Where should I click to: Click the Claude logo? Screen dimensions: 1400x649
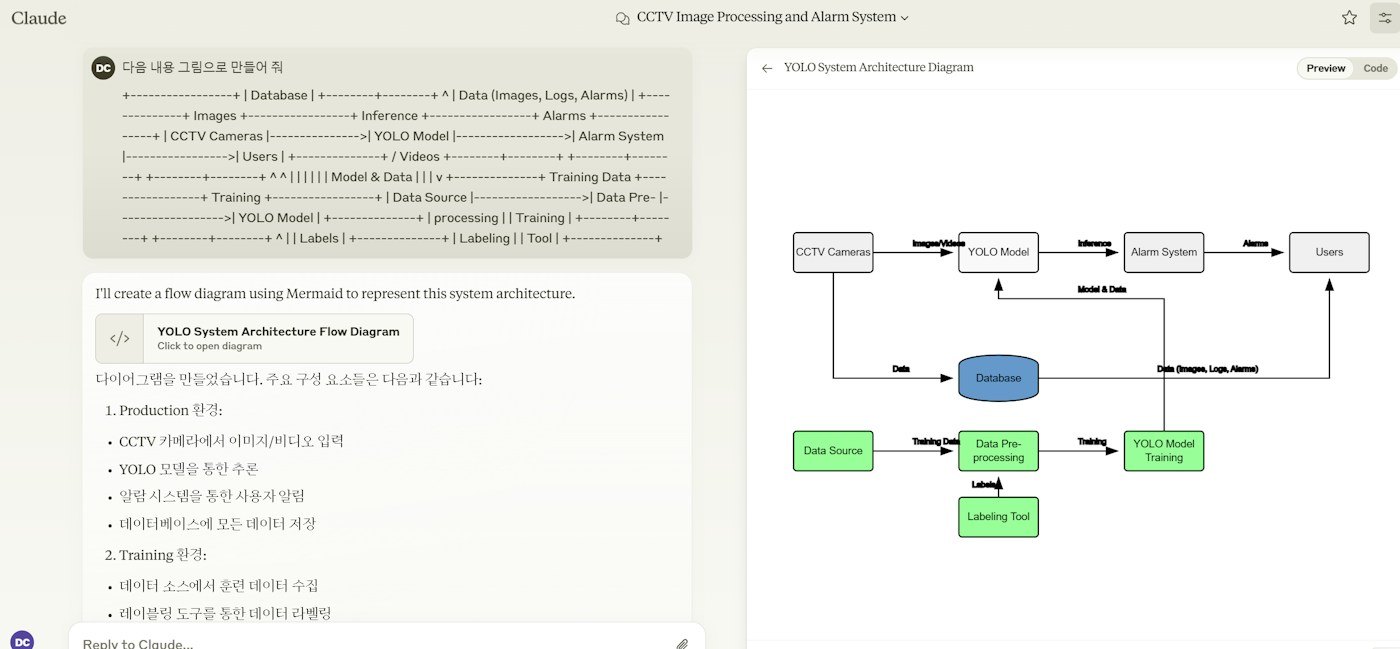tap(39, 18)
